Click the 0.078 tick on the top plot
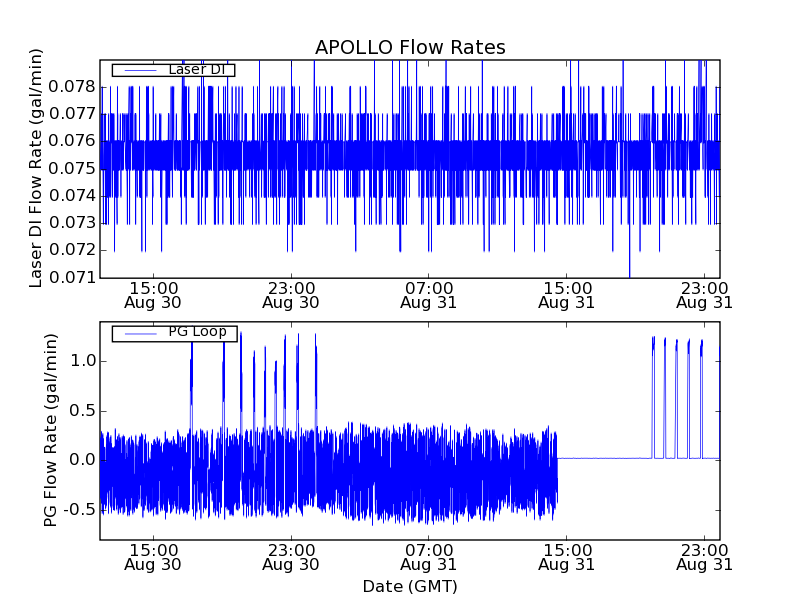 [x=73, y=87]
